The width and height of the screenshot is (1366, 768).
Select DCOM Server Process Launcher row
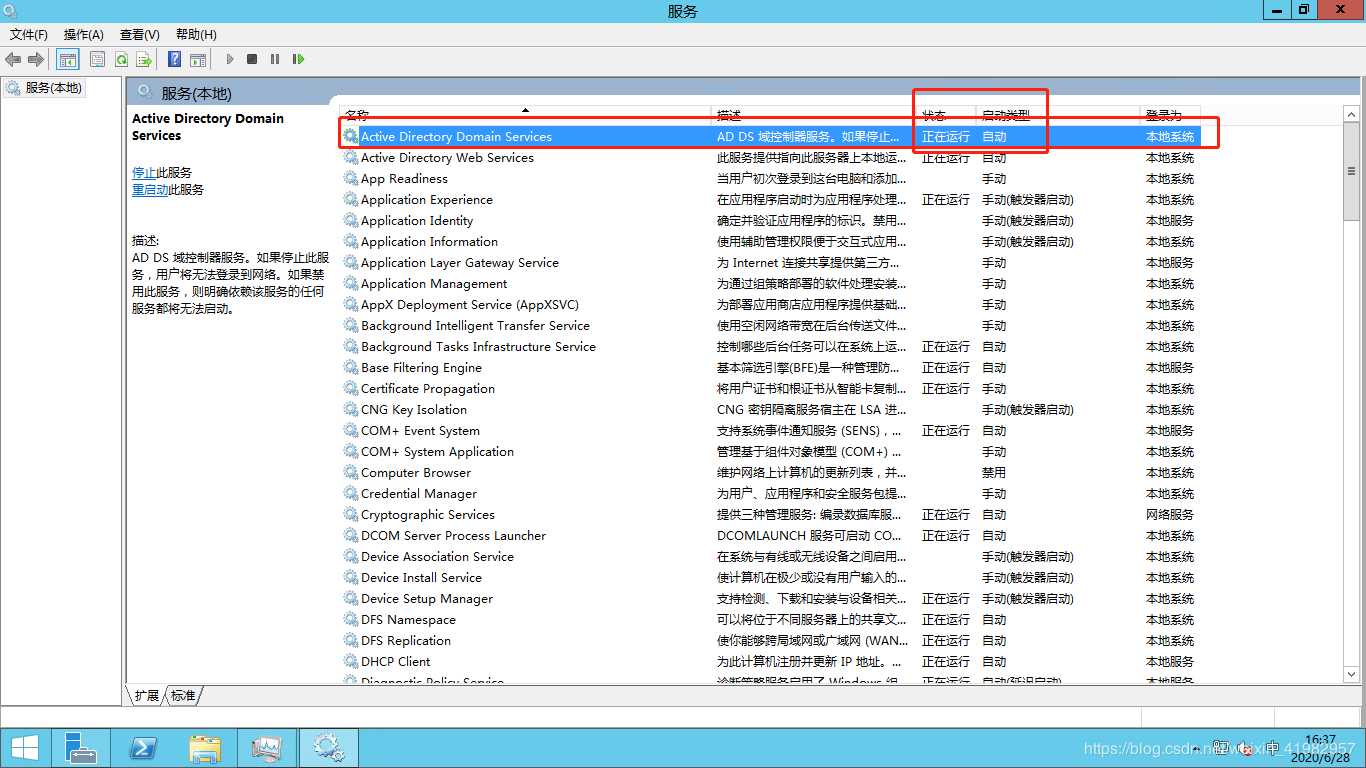(770, 536)
